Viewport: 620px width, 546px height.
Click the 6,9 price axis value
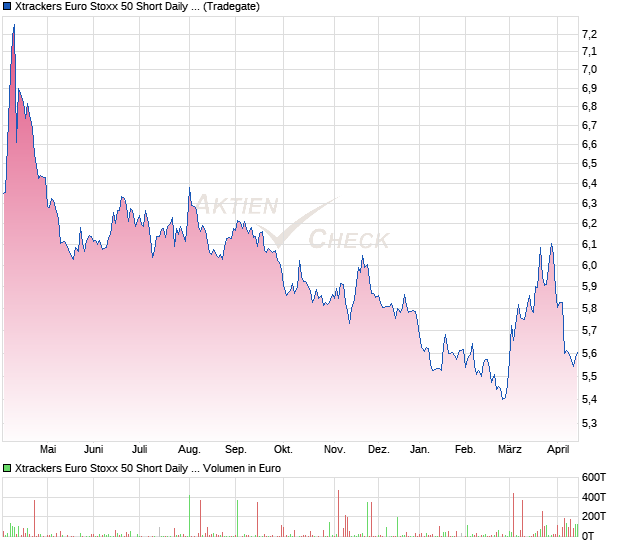[590, 88]
